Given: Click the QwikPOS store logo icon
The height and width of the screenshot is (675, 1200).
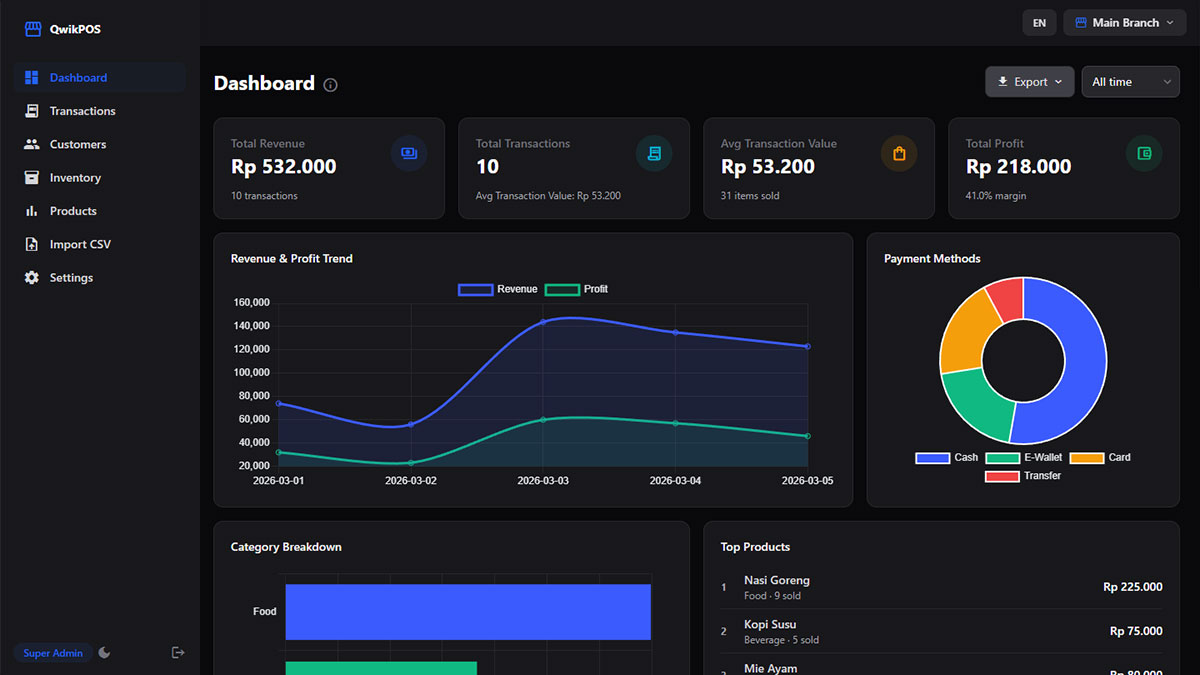Looking at the screenshot, I should tap(33, 29).
